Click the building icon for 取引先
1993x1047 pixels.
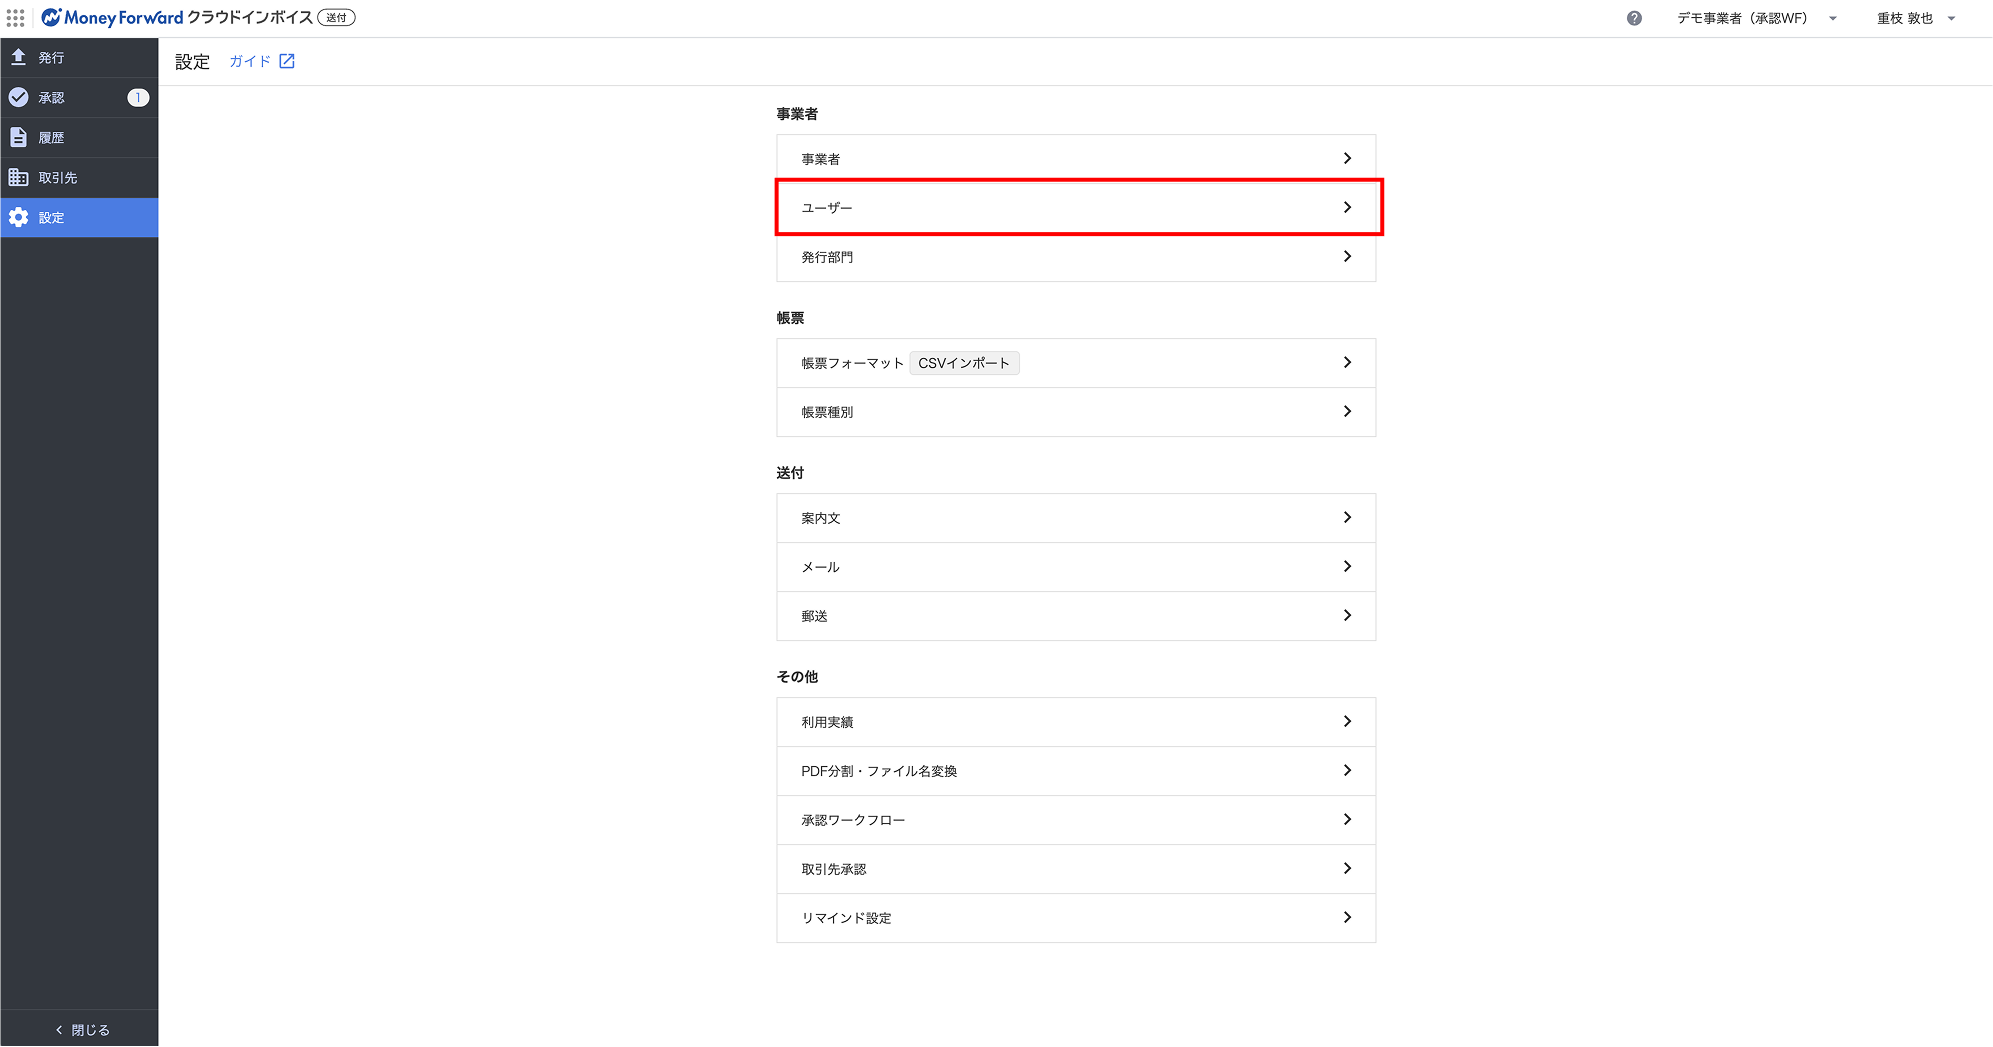tap(18, 178)
